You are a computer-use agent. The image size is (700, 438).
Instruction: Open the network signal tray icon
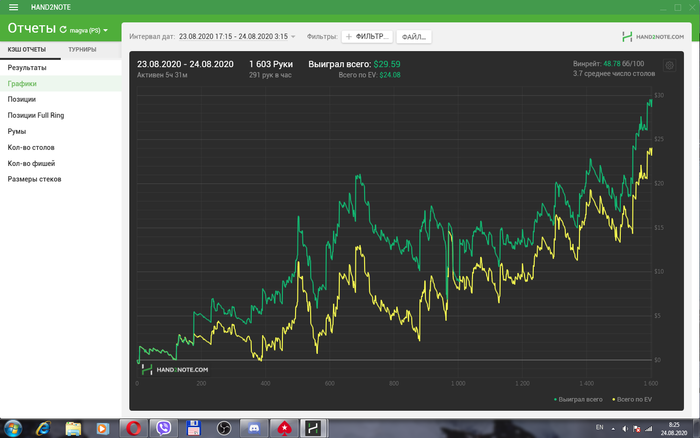point(649,429)
